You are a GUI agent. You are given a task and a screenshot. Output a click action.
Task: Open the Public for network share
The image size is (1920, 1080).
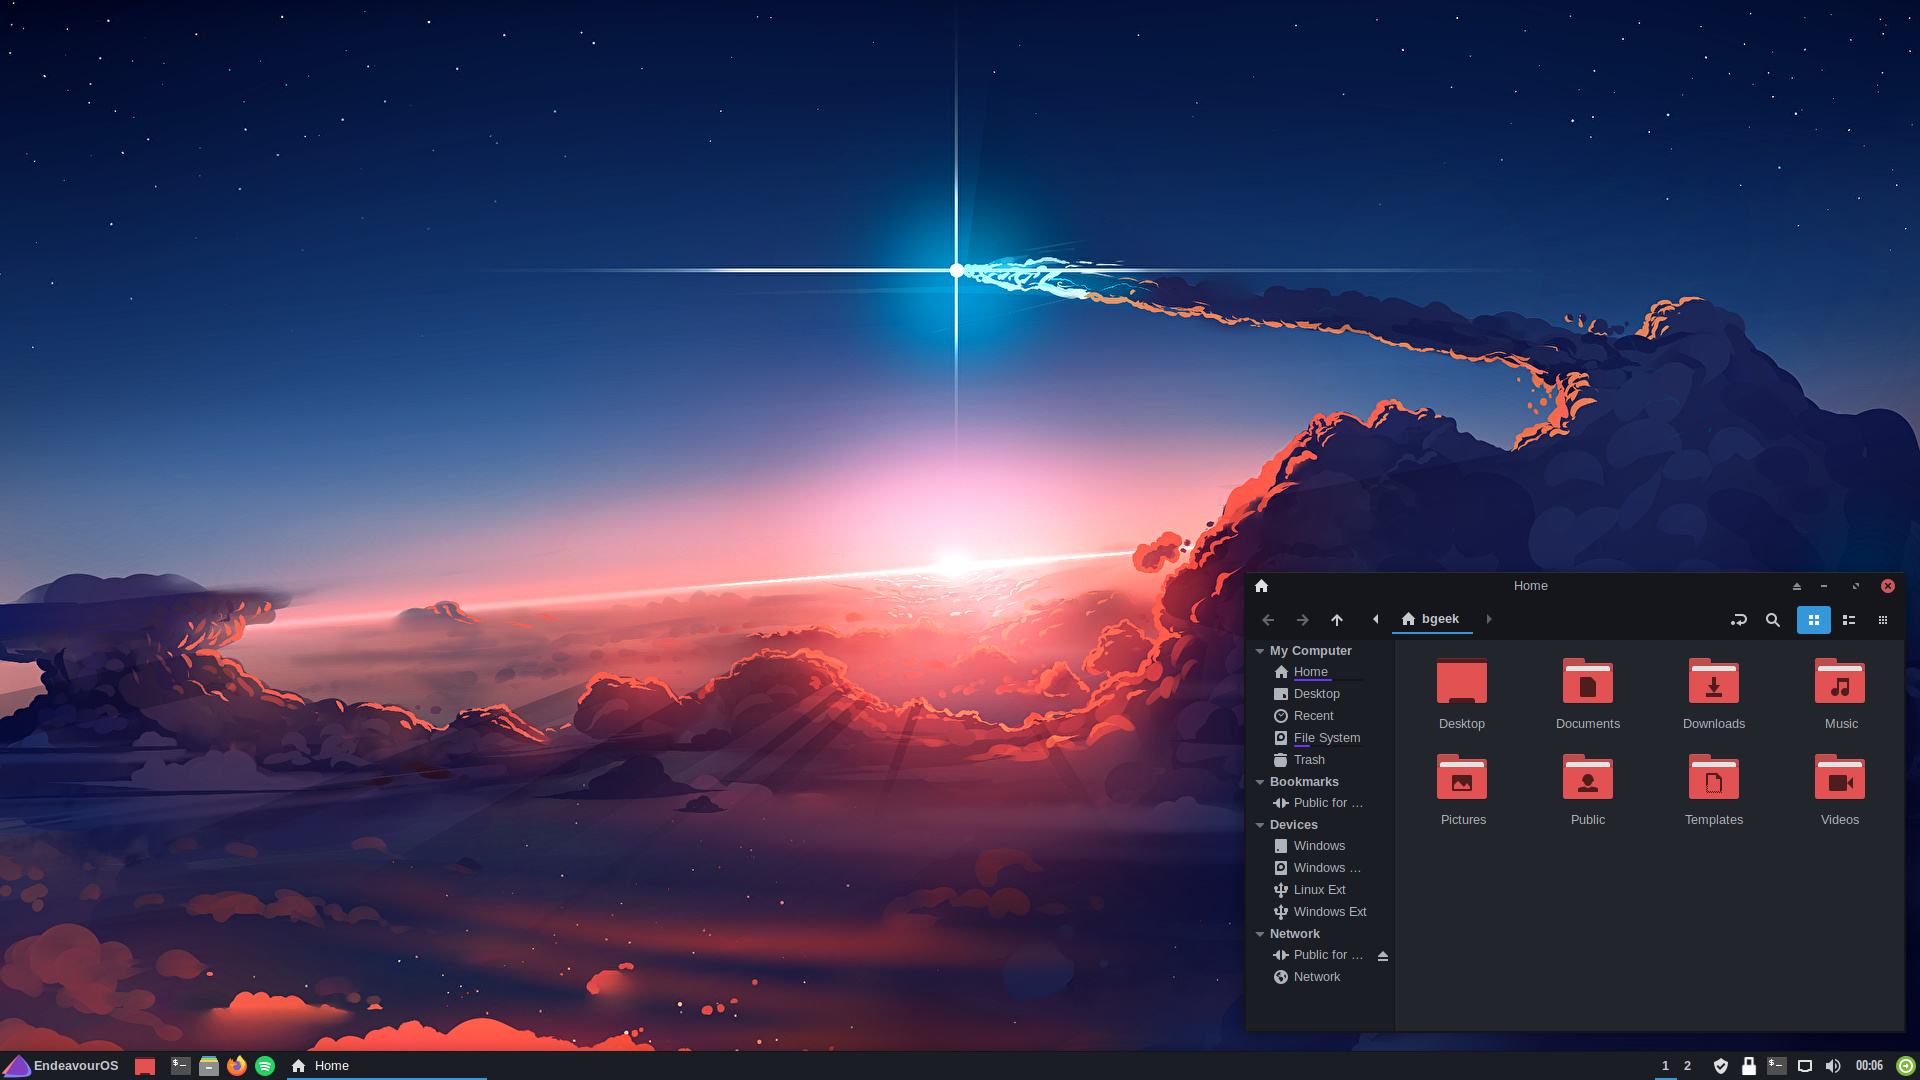point(1324,955)
